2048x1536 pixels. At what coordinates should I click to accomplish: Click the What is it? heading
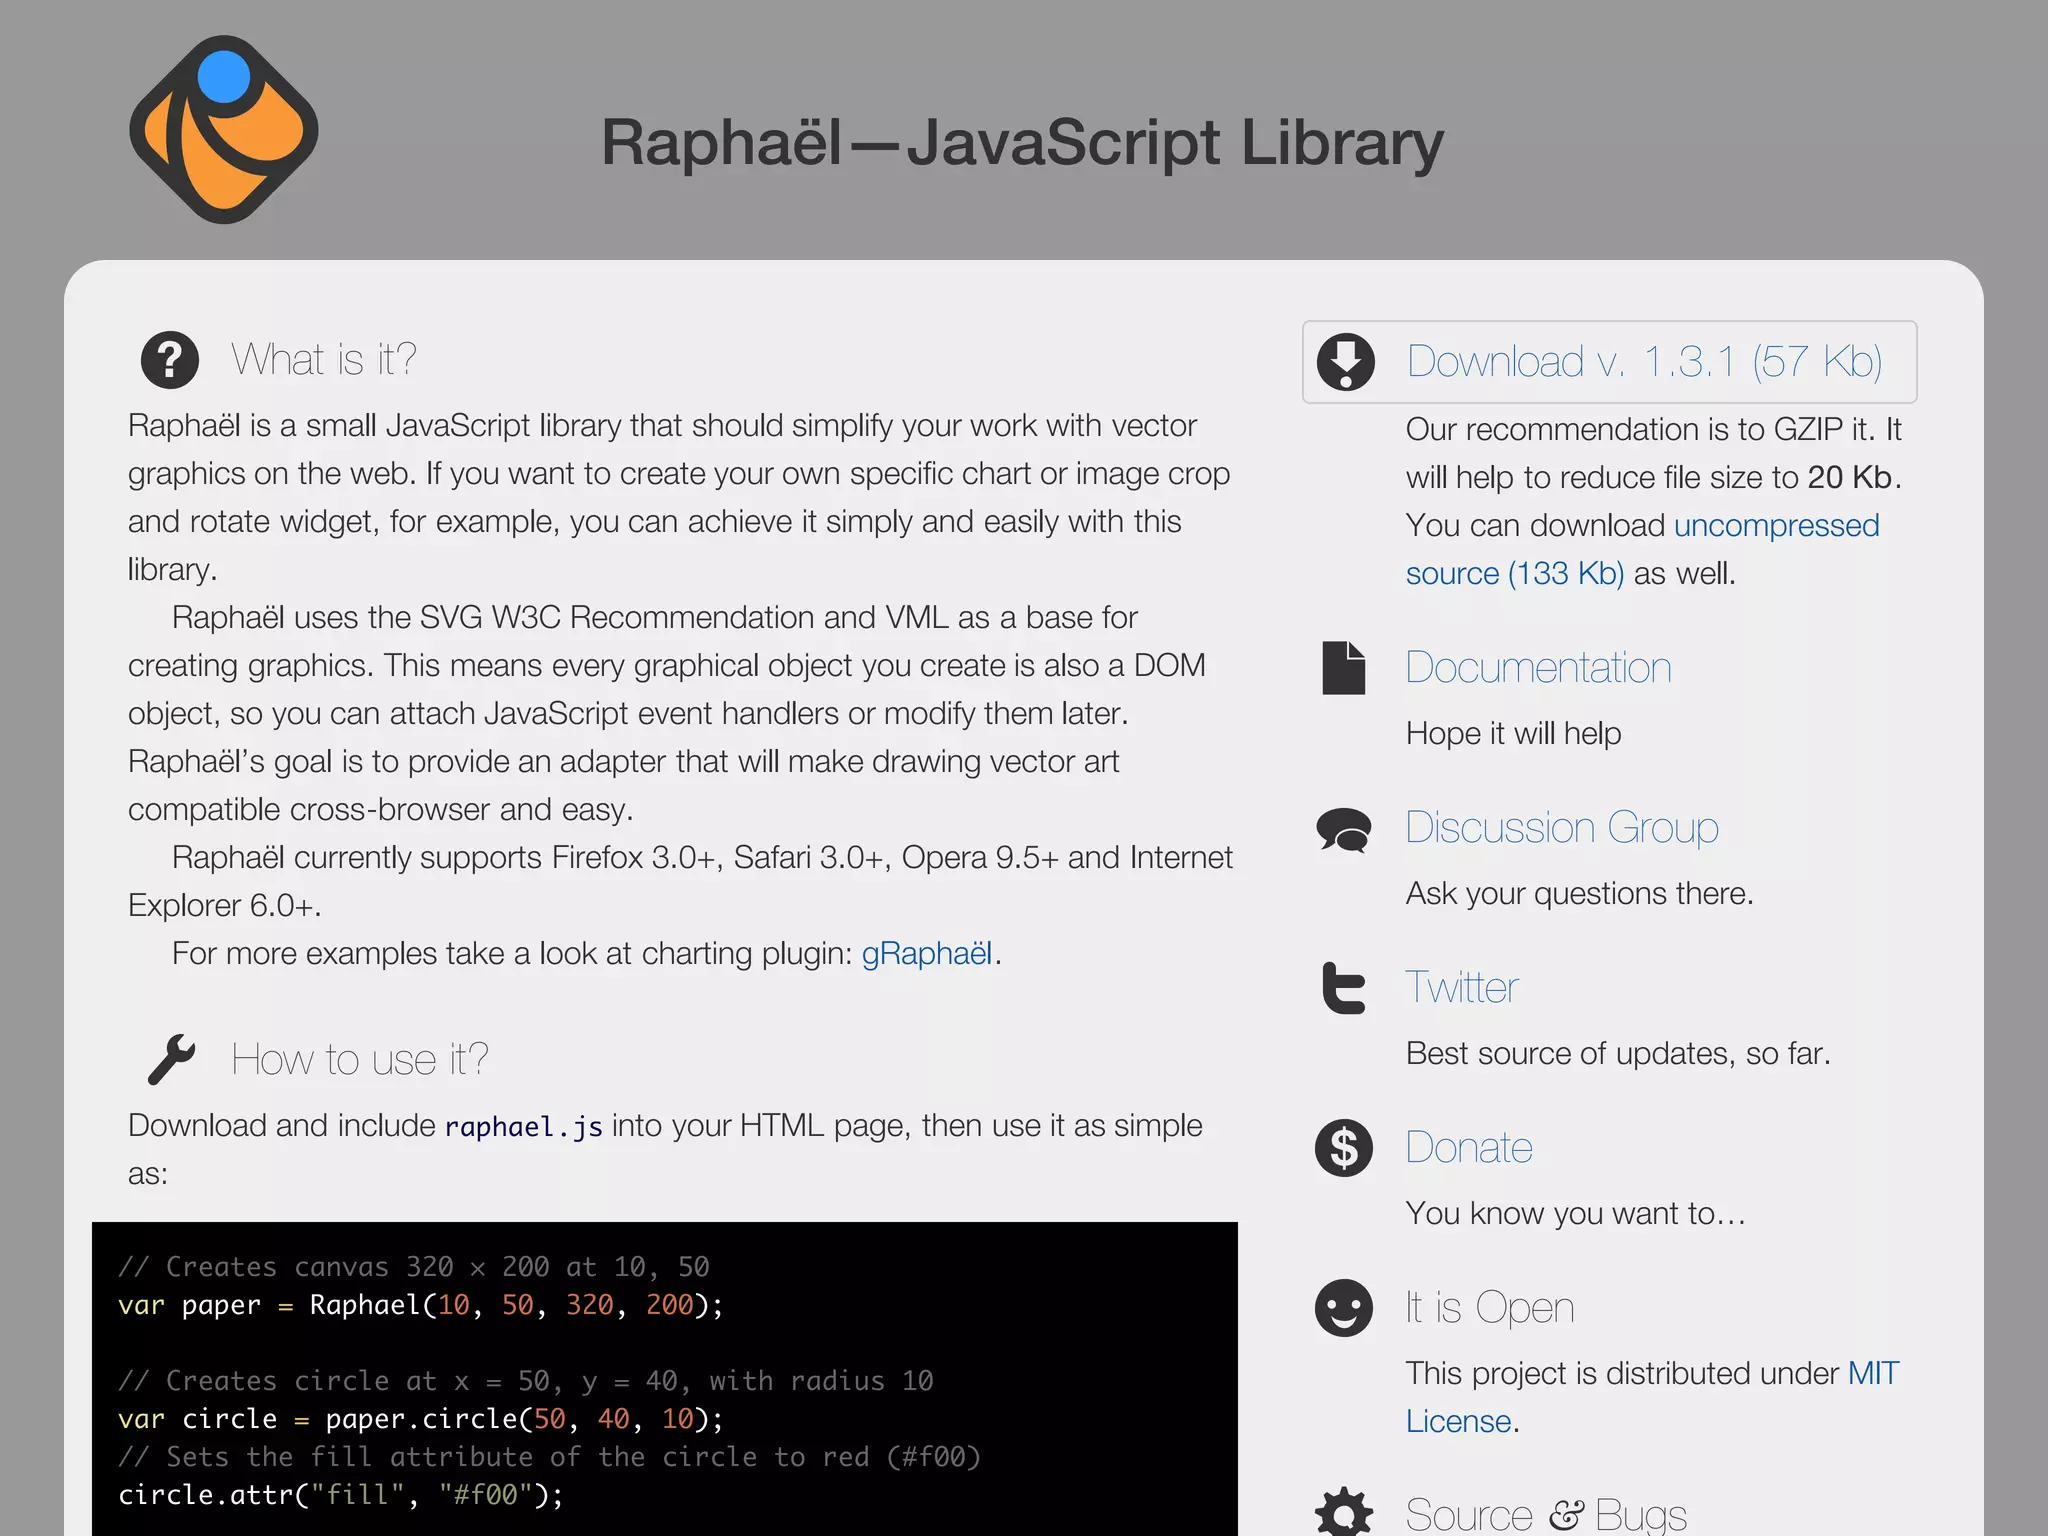[324, 360]
